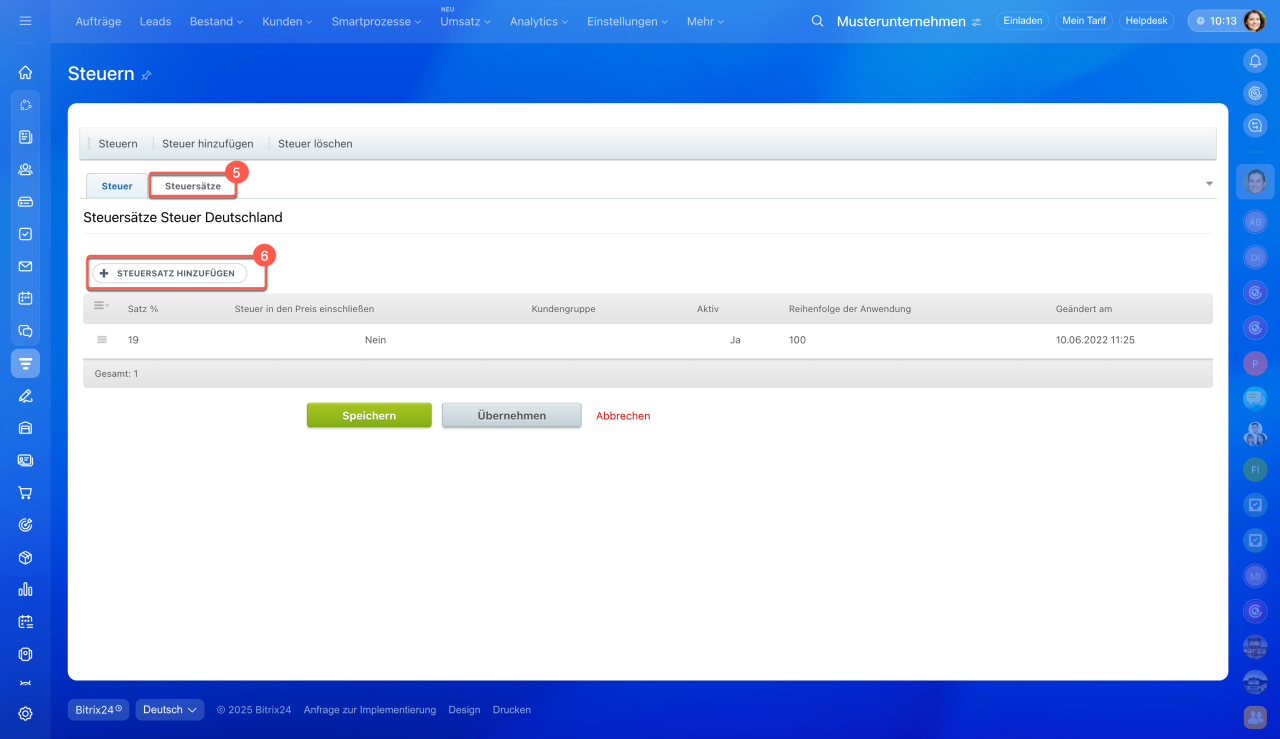Image resolution: width=1280 pixels, height=739 pixels.
Task: Expand the Einstellungen dropdown
Action: pos(627,21)
